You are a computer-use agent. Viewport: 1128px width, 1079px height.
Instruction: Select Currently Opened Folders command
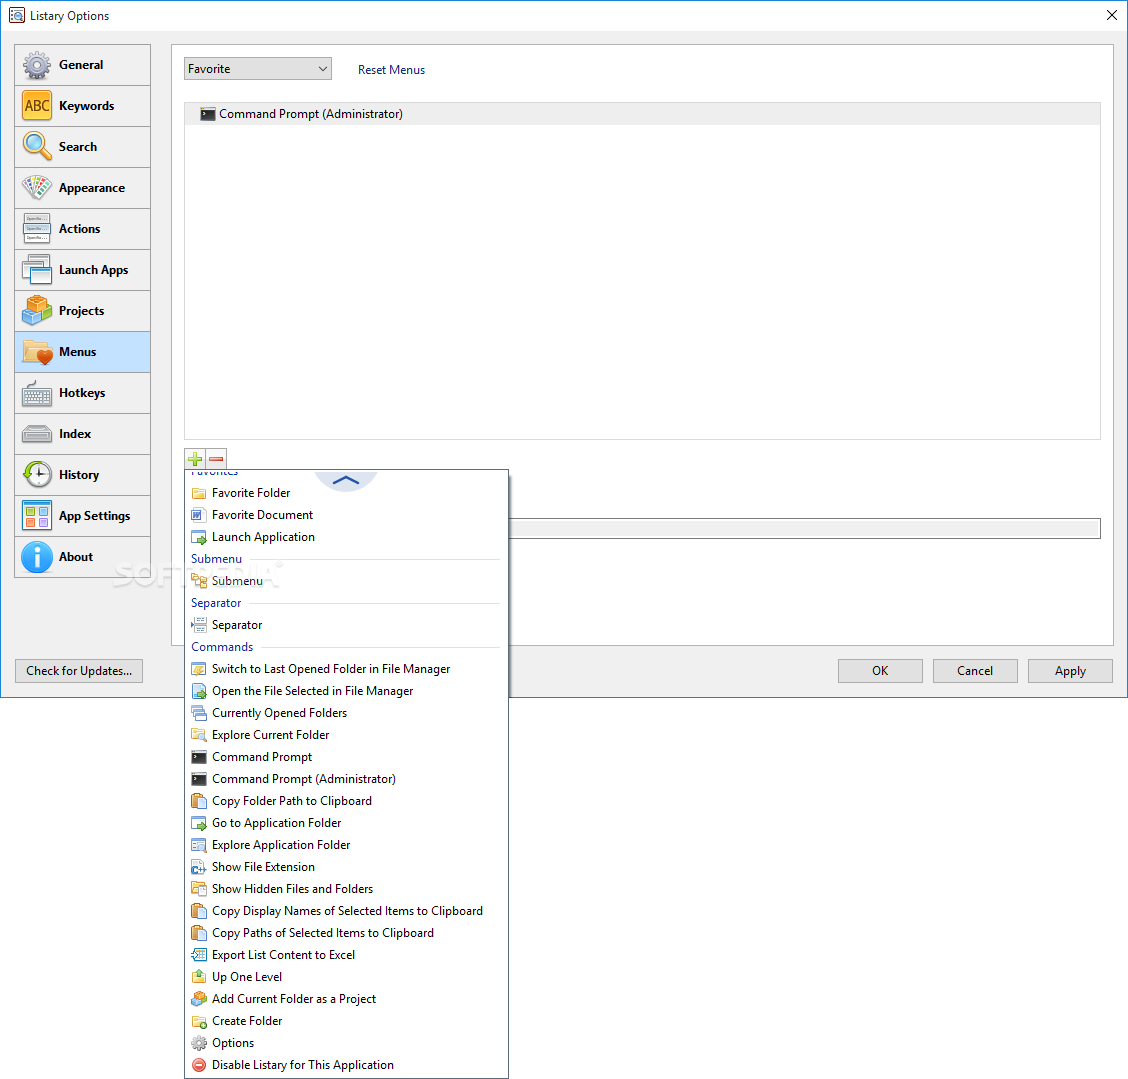(346, 713)
